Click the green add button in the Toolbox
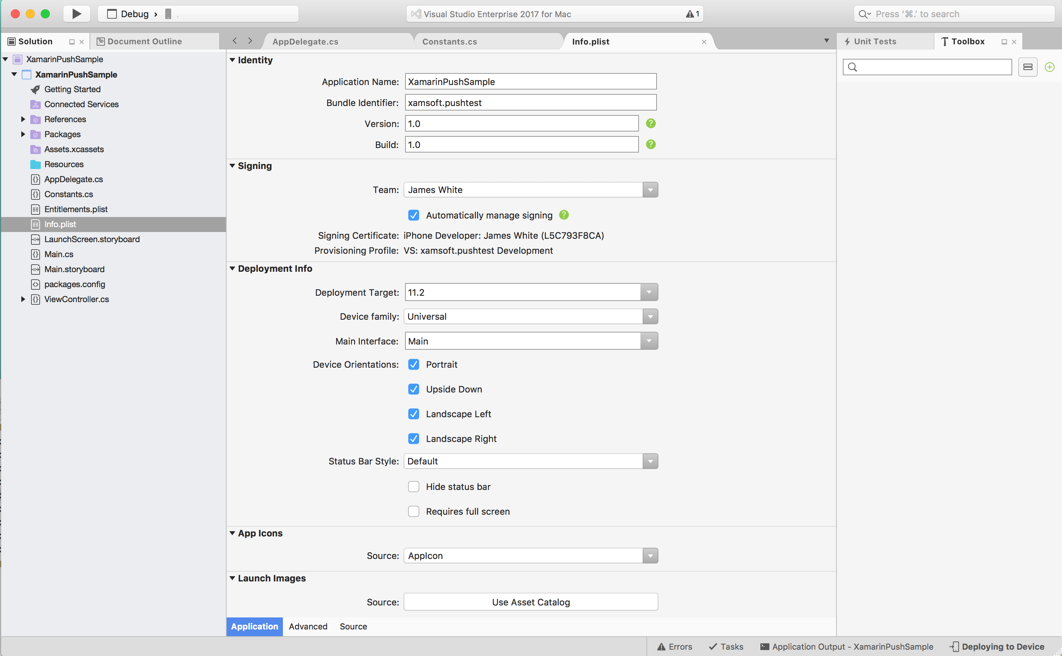This screenshot has width=1062, height=656. click(x=1049, y=67)
